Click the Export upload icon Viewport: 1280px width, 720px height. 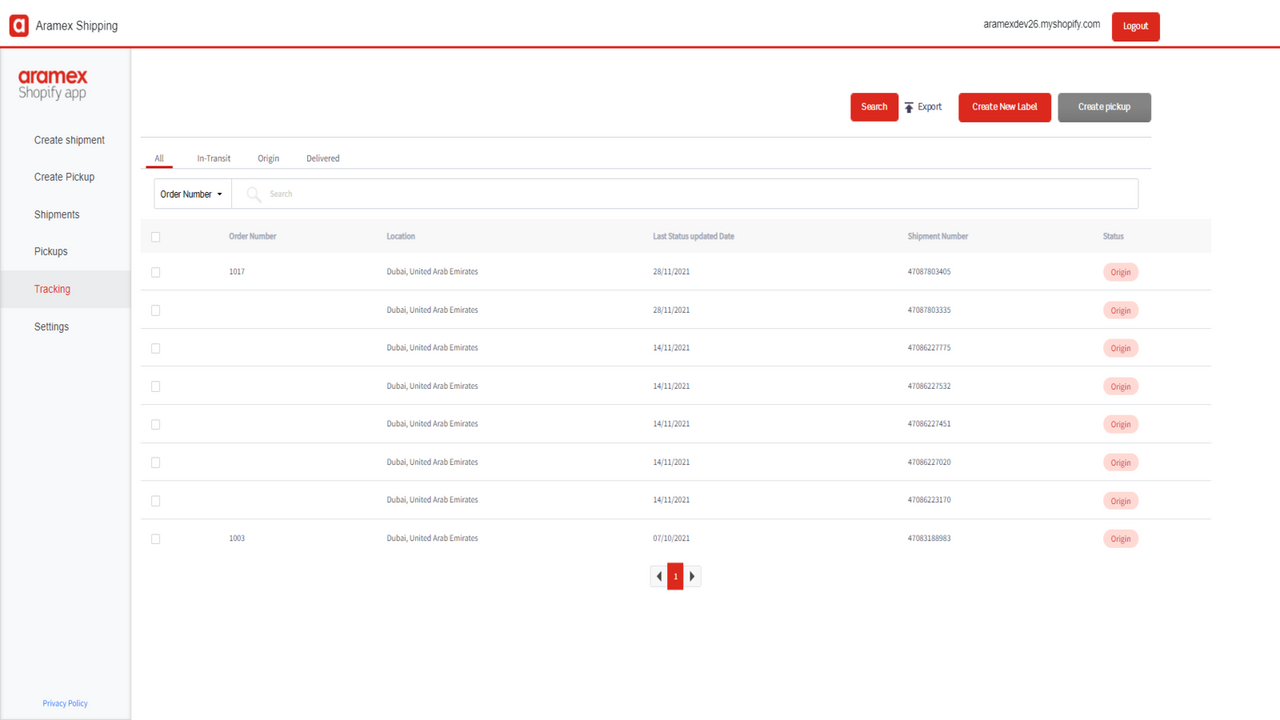click(909, 107)
